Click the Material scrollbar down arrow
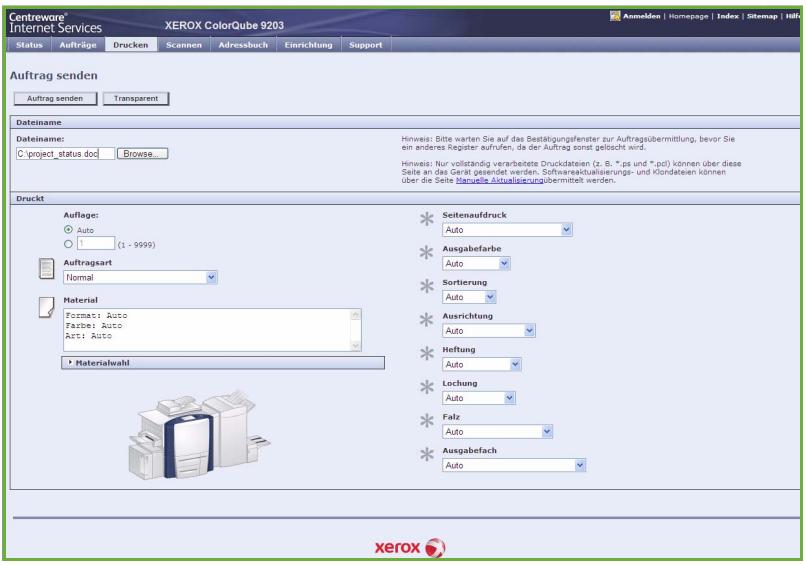The height and width of the screenshot is (565, 806). tap(356, 346)
